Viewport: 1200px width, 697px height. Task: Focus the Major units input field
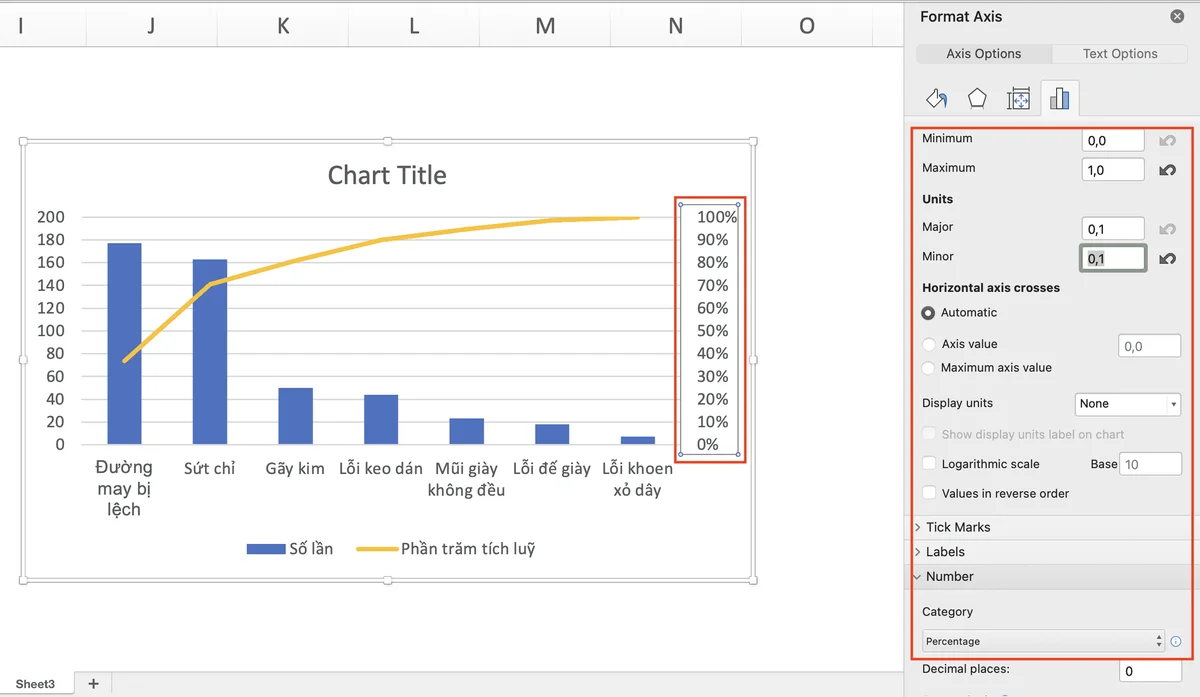point(1113,229)
